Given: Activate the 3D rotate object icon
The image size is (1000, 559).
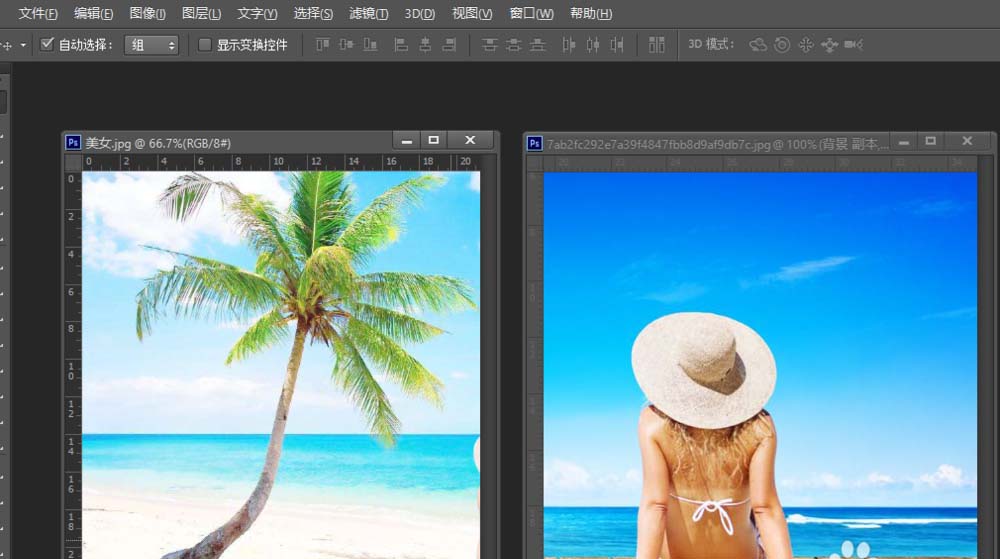Looking at the screenshot, I should 758,45.
